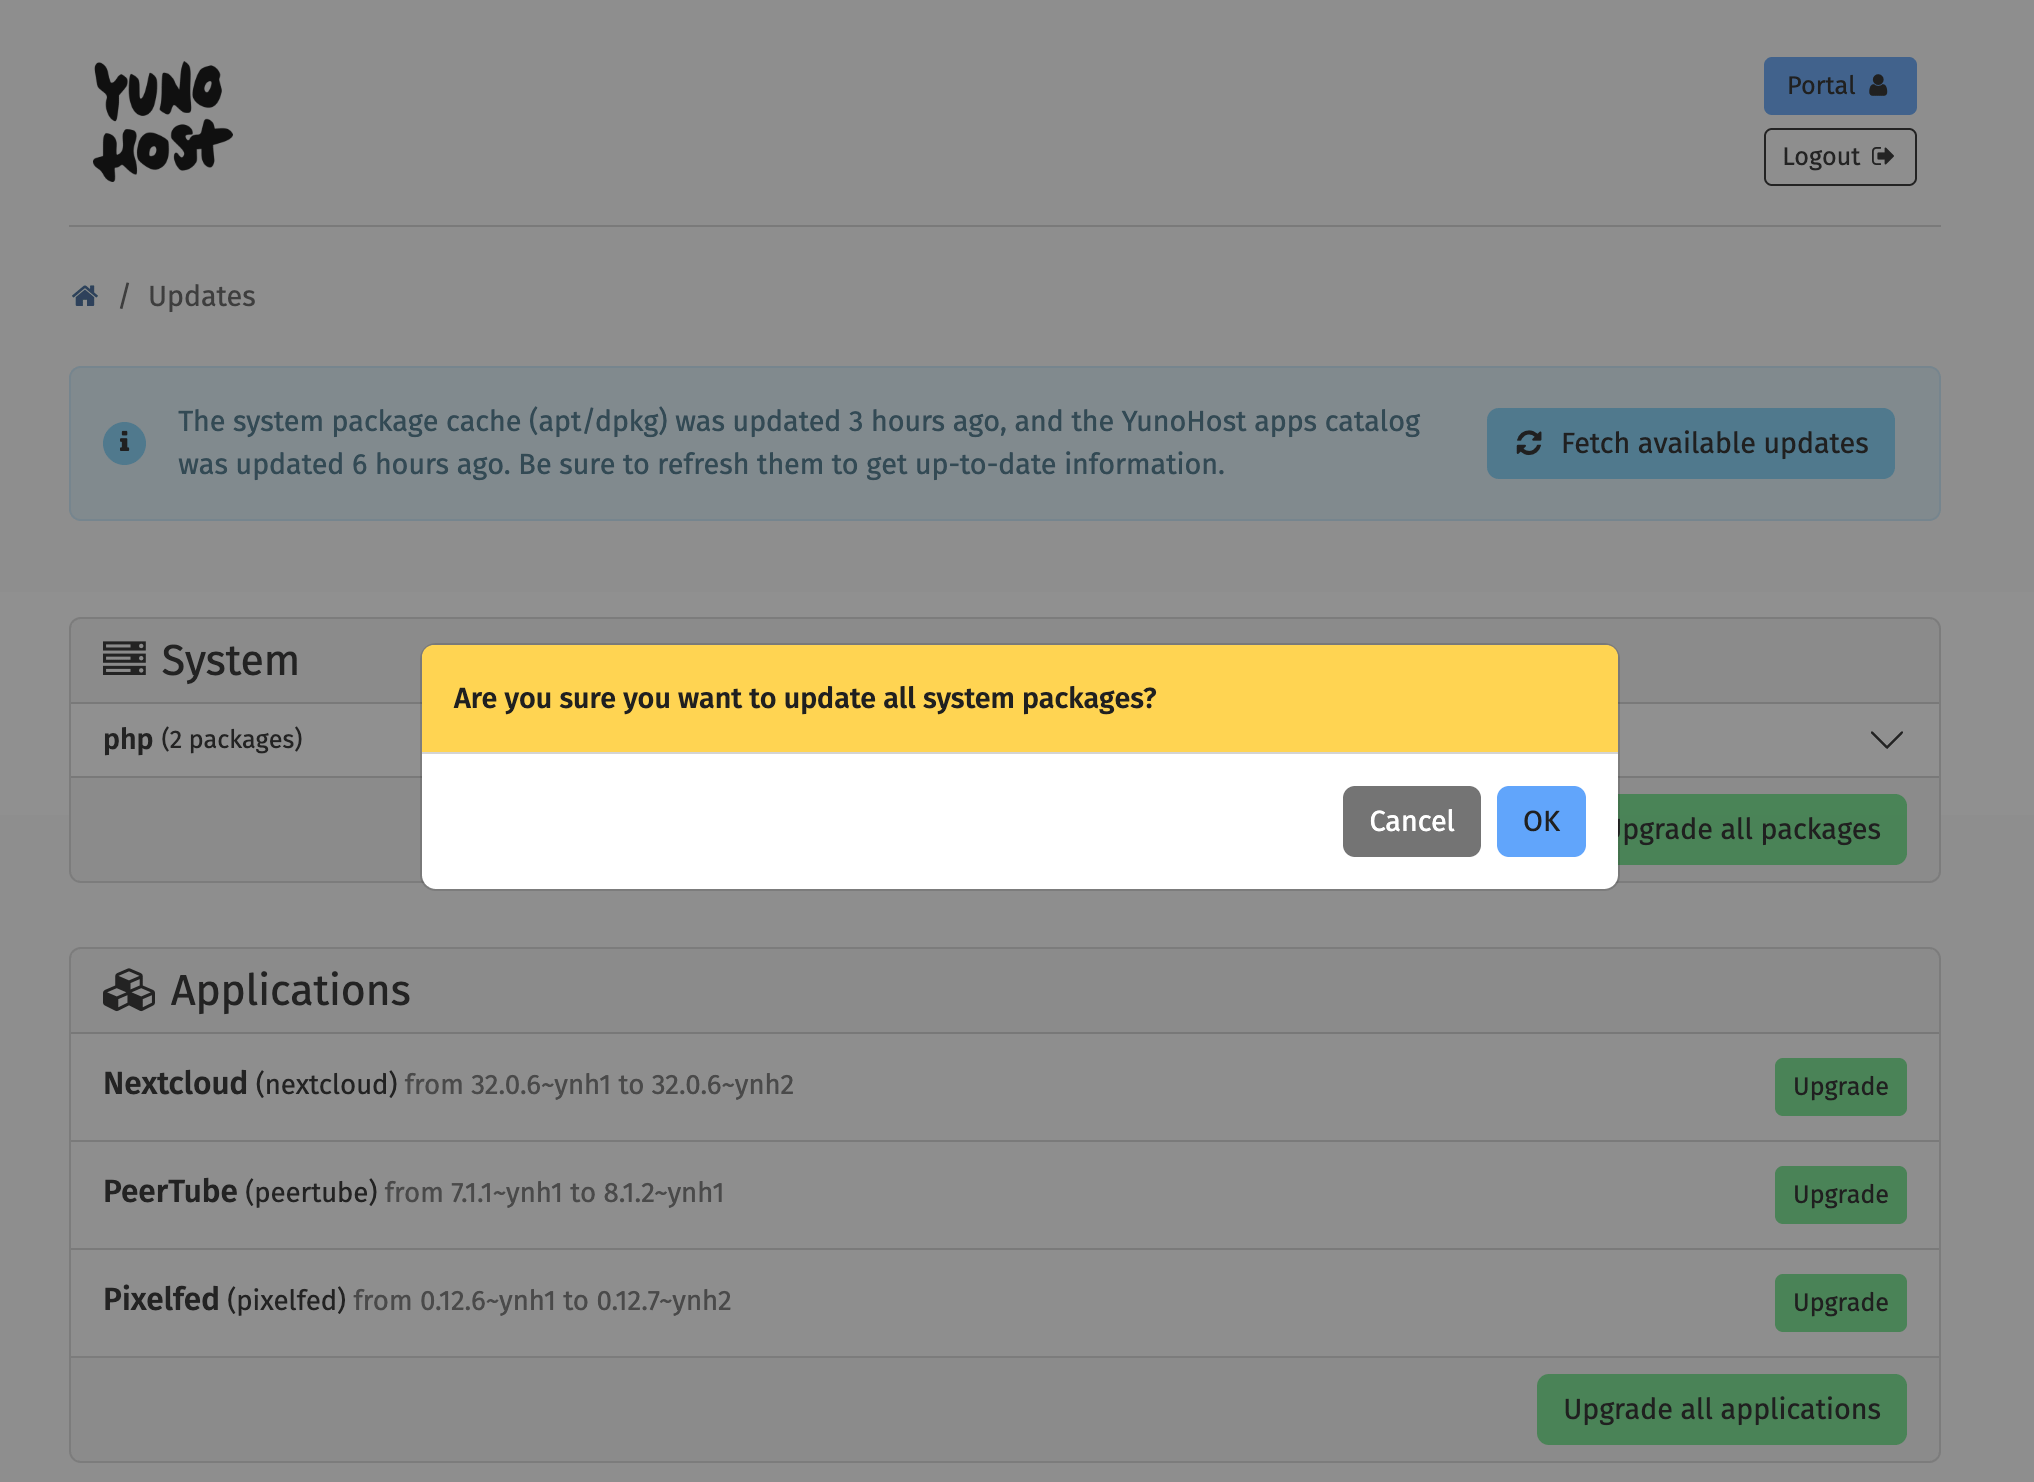This screenshot has height=1482, width=2034.
Task: Open the Updates breadcrumb link
Action: coord(201,296)
